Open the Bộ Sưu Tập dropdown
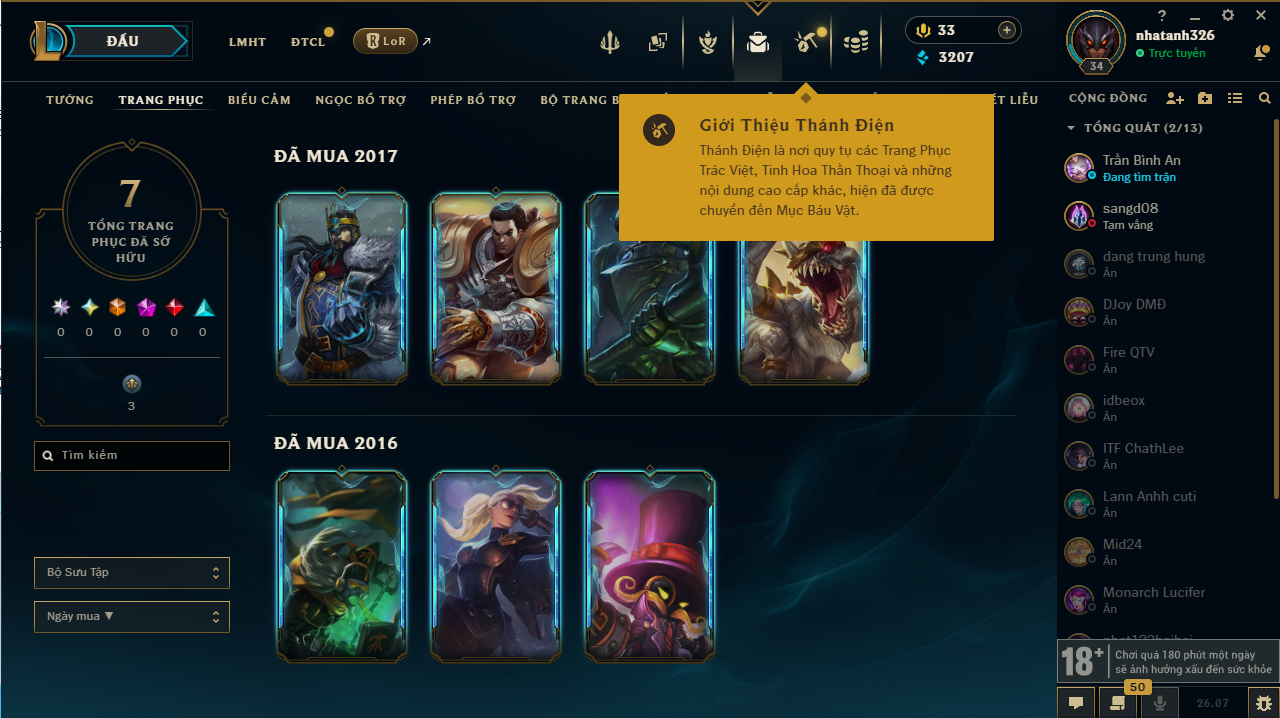Viewport: 1280px width, 718px height. click(x=132, y=573)
